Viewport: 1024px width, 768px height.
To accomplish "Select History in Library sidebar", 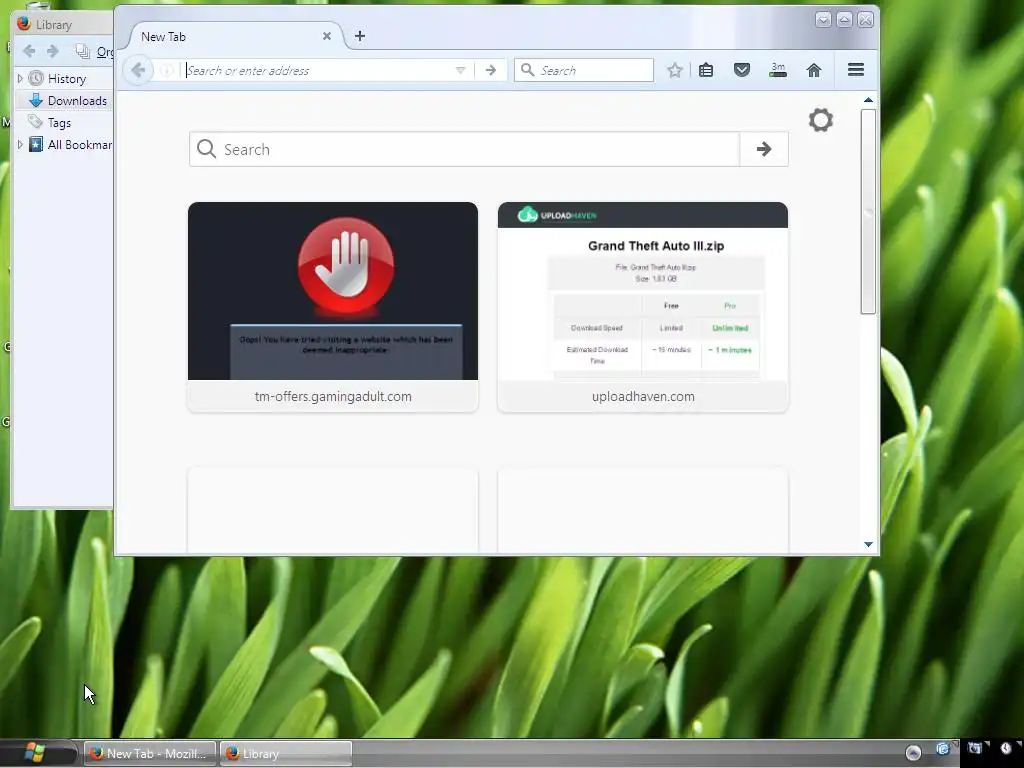I will click(x=67, y=78).
